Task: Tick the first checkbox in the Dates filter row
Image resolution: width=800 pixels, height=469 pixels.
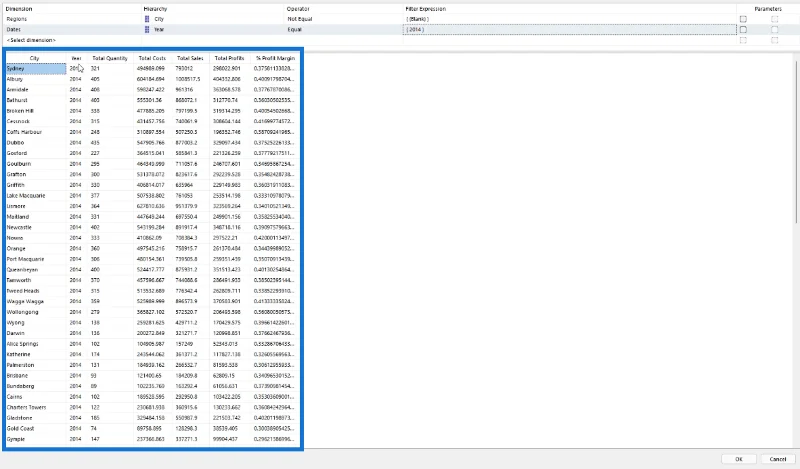Action: pos(743,30)
